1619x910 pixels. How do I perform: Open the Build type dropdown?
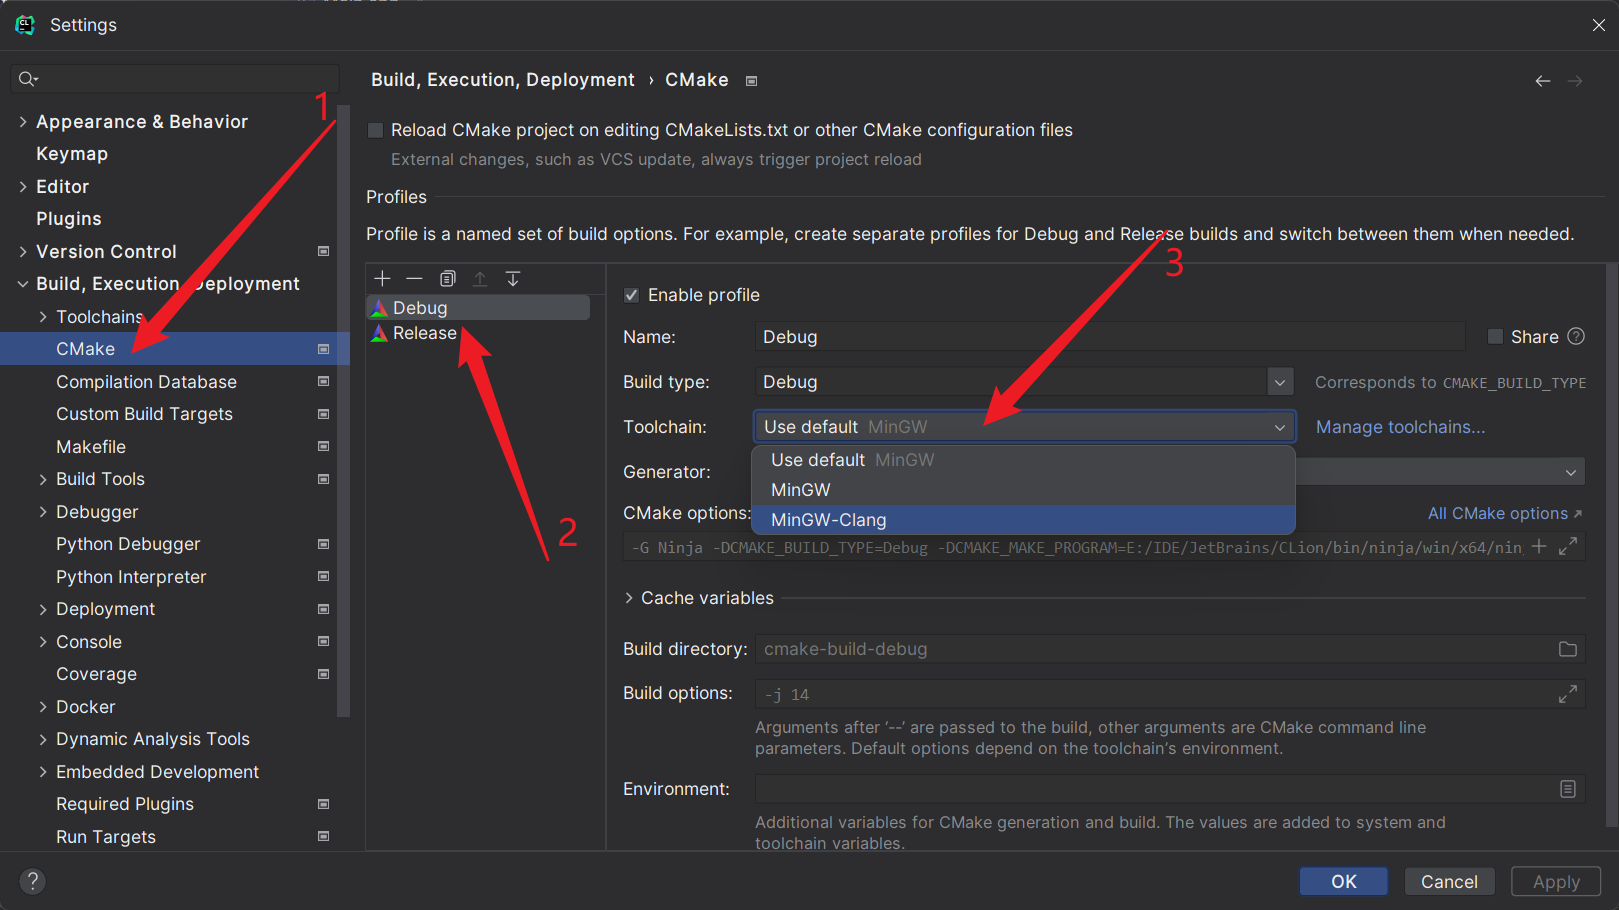pyautogui.click(x=1279, y=382)
